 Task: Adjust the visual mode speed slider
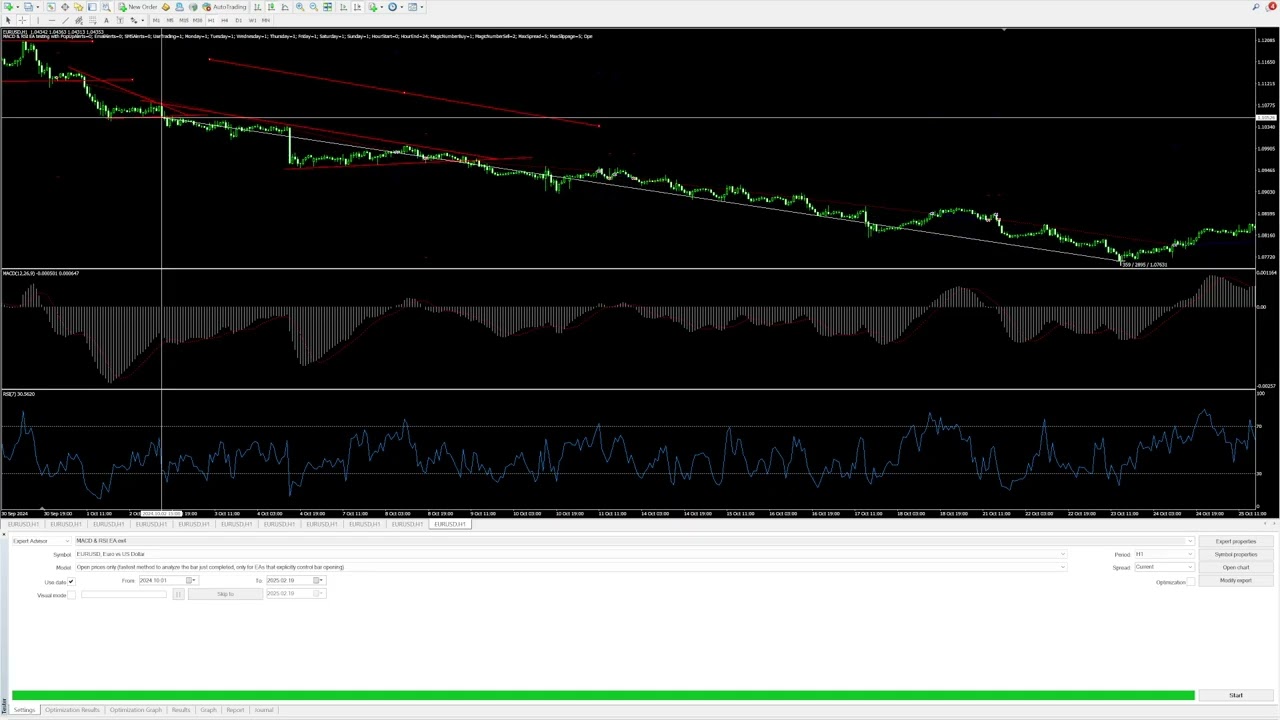tap(124, 594)
